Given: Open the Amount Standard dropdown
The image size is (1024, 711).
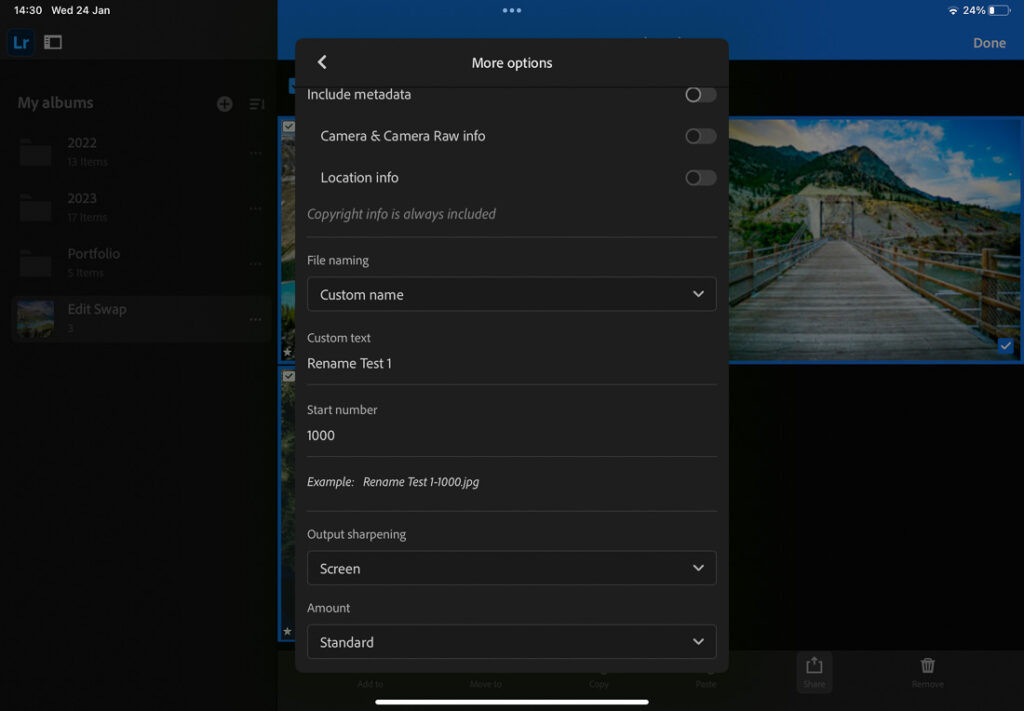Looking at the screenshot, I should point(511,642).
